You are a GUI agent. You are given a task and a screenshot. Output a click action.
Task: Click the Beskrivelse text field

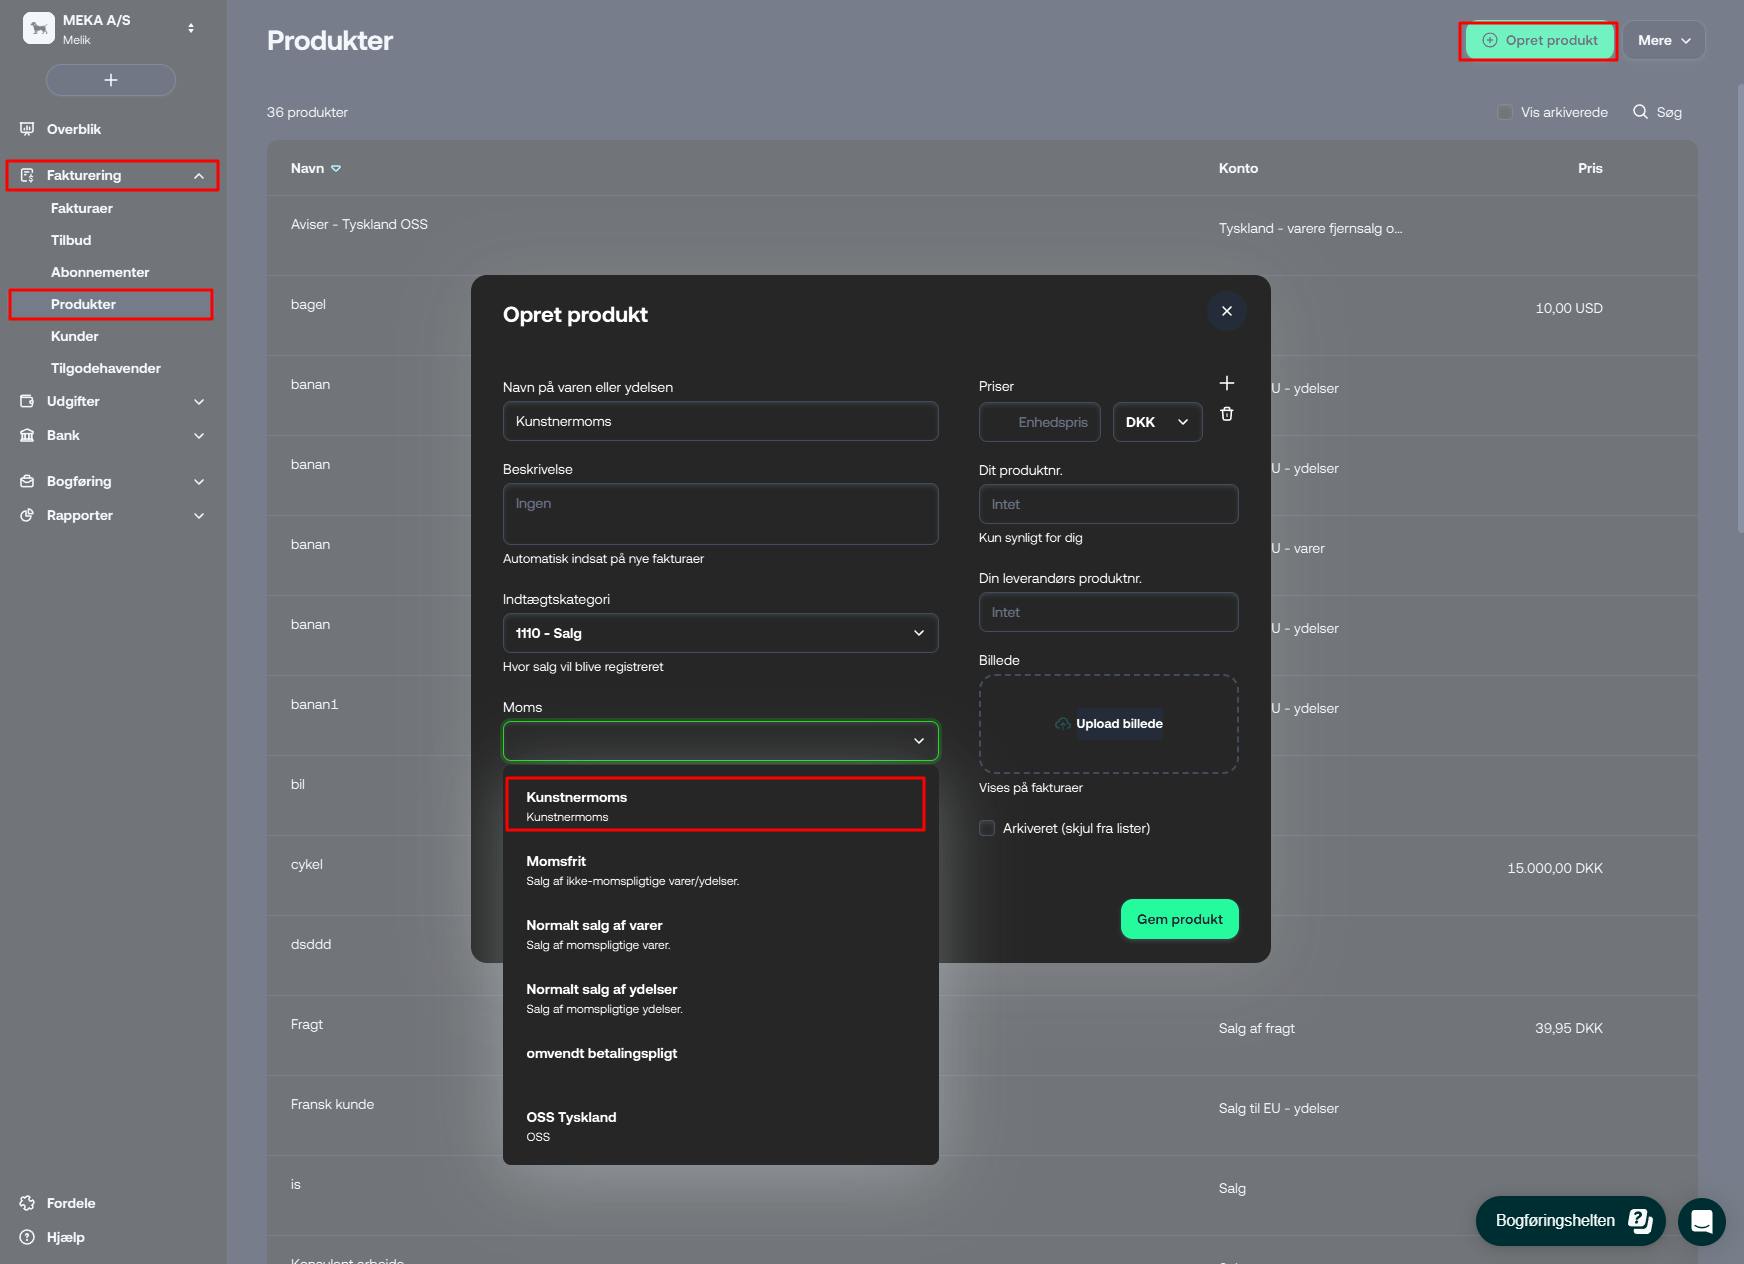tap(720, 514)
